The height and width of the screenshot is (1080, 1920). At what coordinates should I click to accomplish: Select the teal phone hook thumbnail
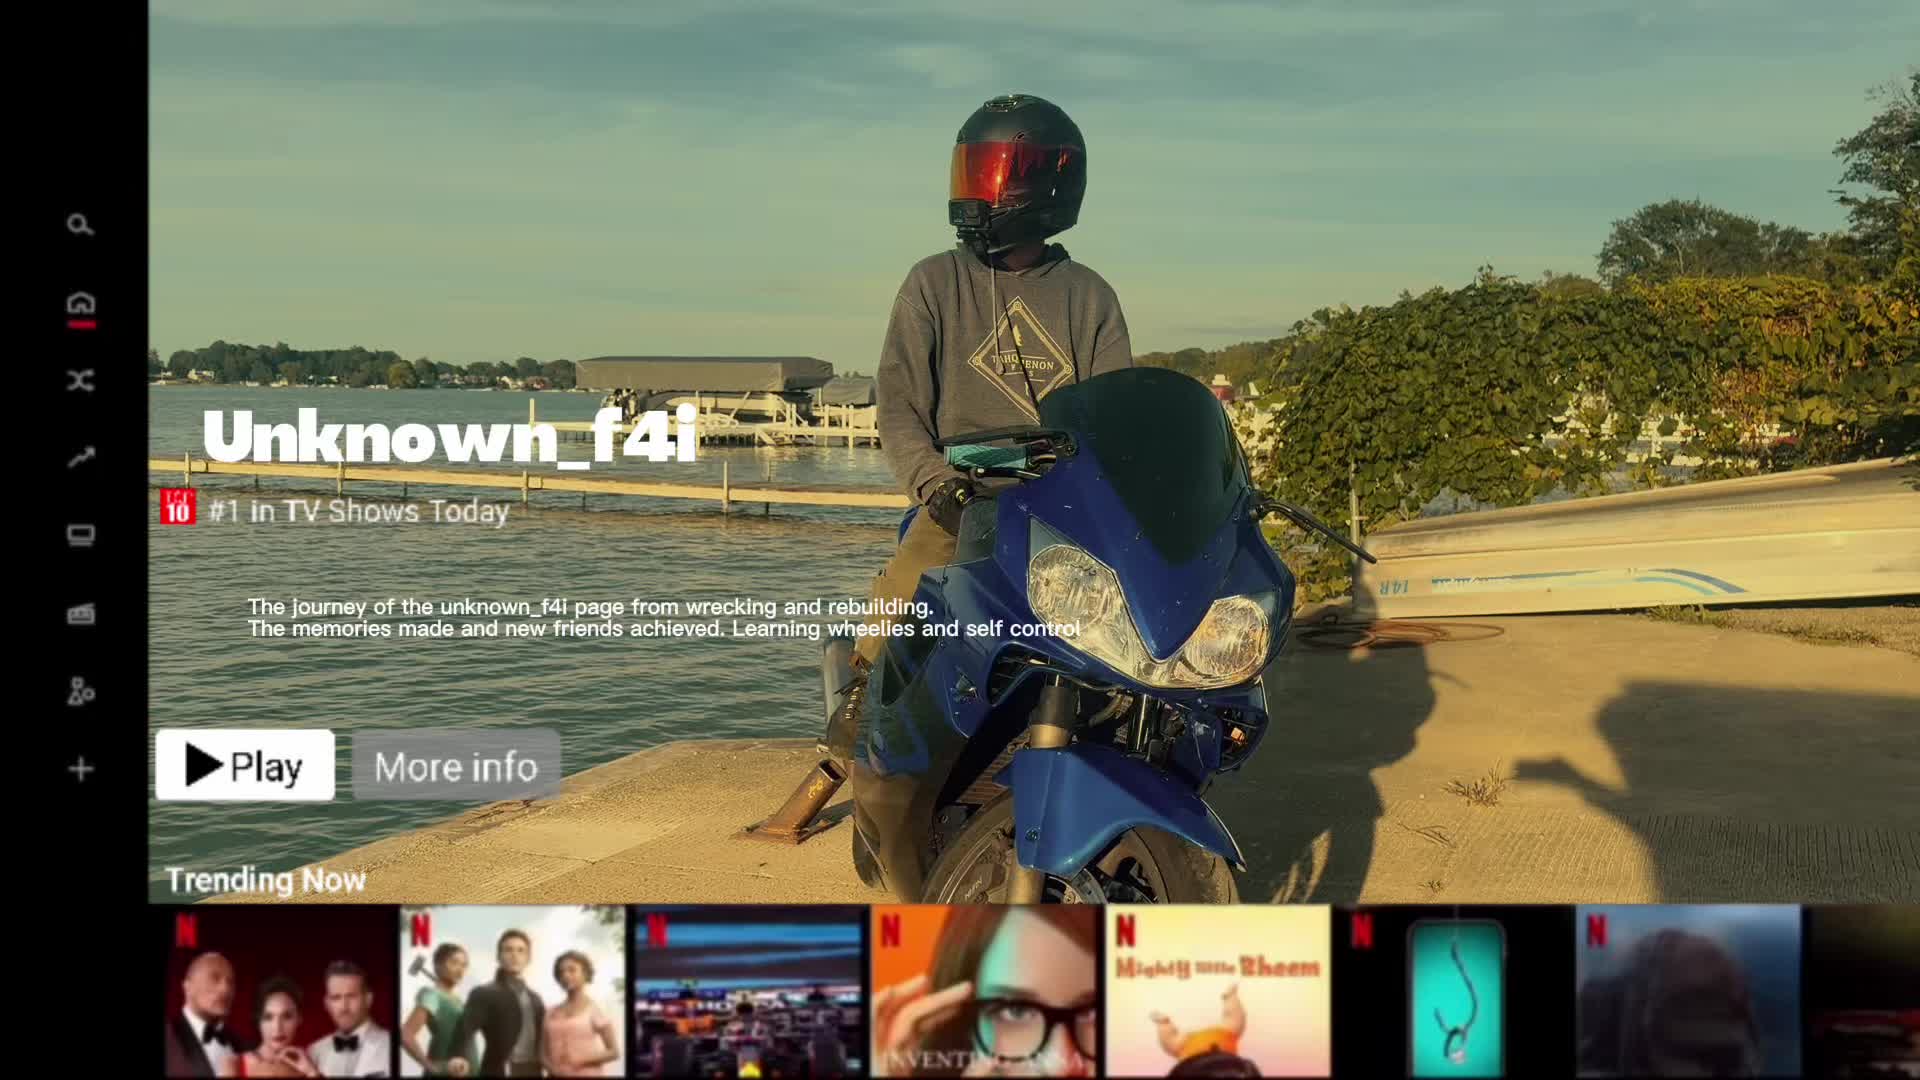1455,991
